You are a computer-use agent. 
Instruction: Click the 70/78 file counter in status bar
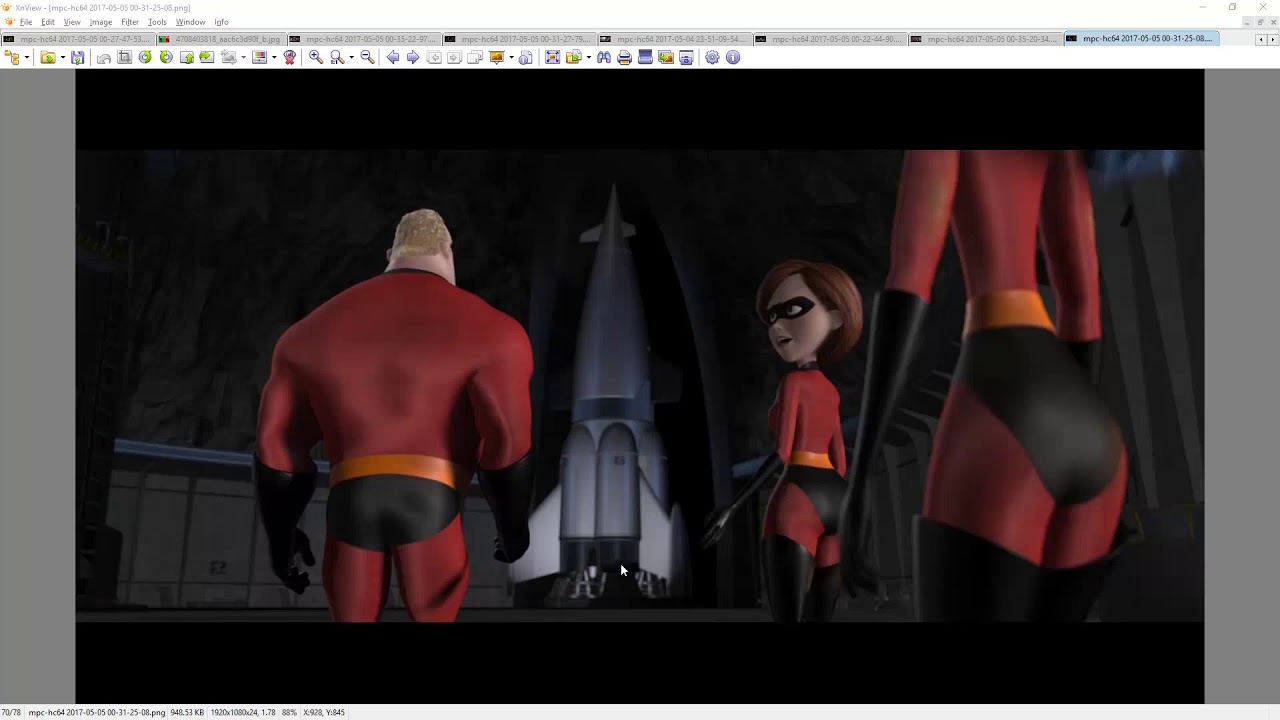[x=11, y=712]
